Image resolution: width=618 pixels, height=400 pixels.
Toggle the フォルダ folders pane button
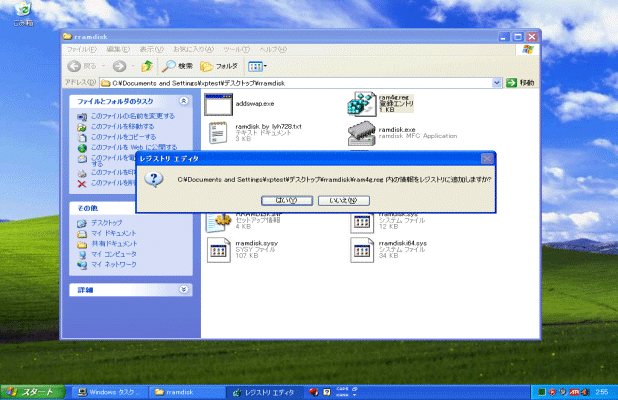pos(219,66)
